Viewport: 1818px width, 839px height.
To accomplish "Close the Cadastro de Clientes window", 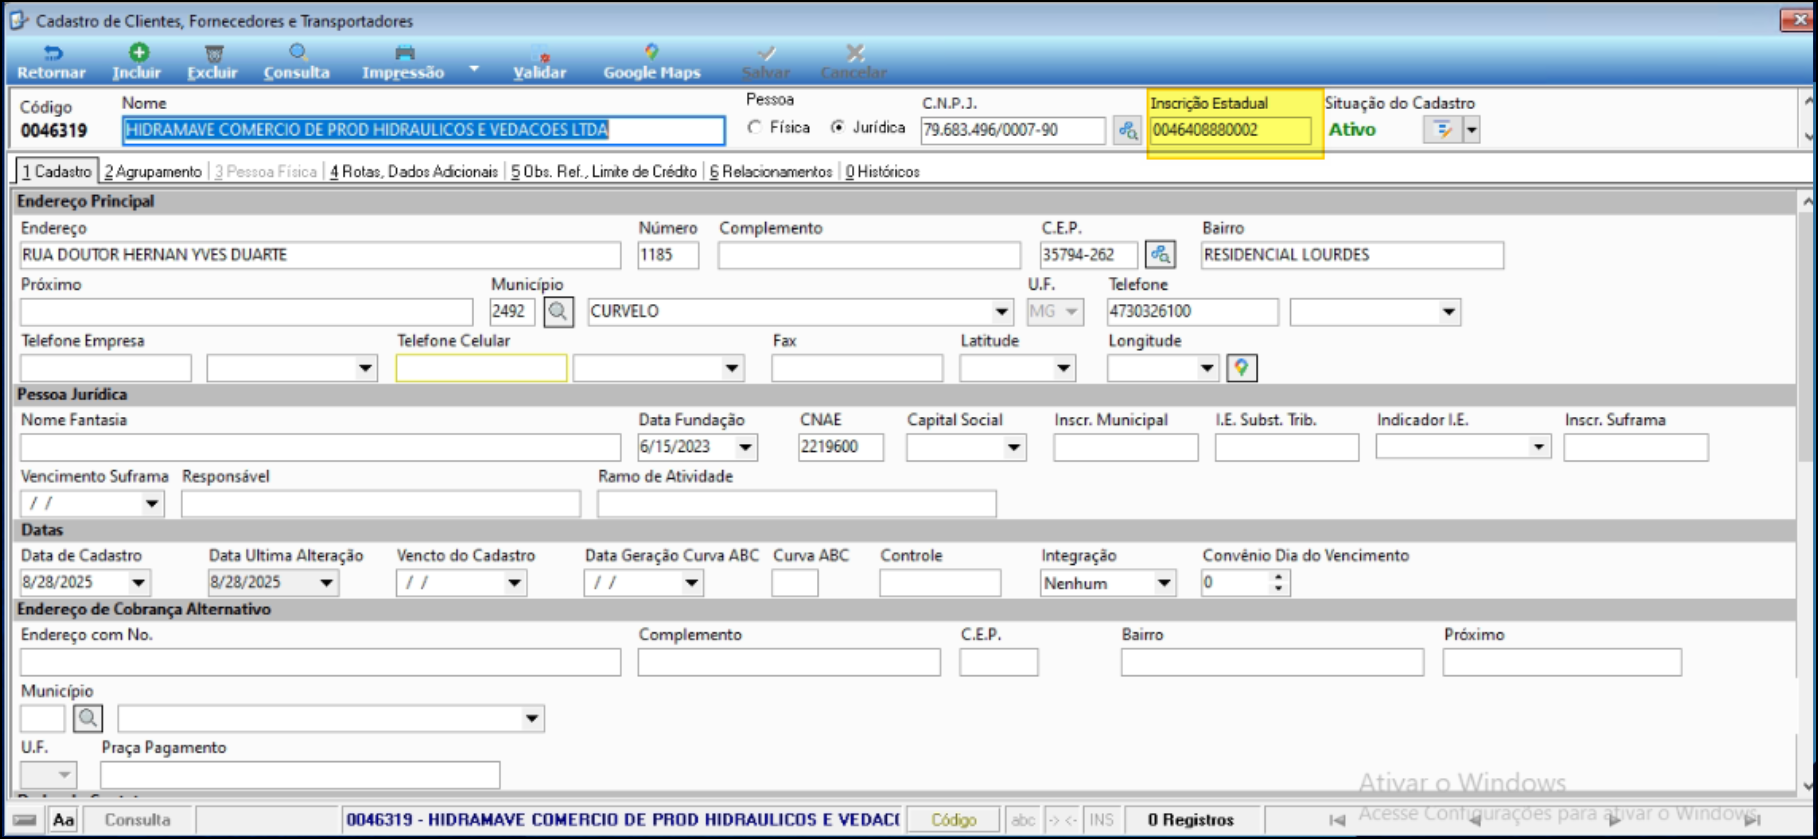I will tap(1797, 20).
